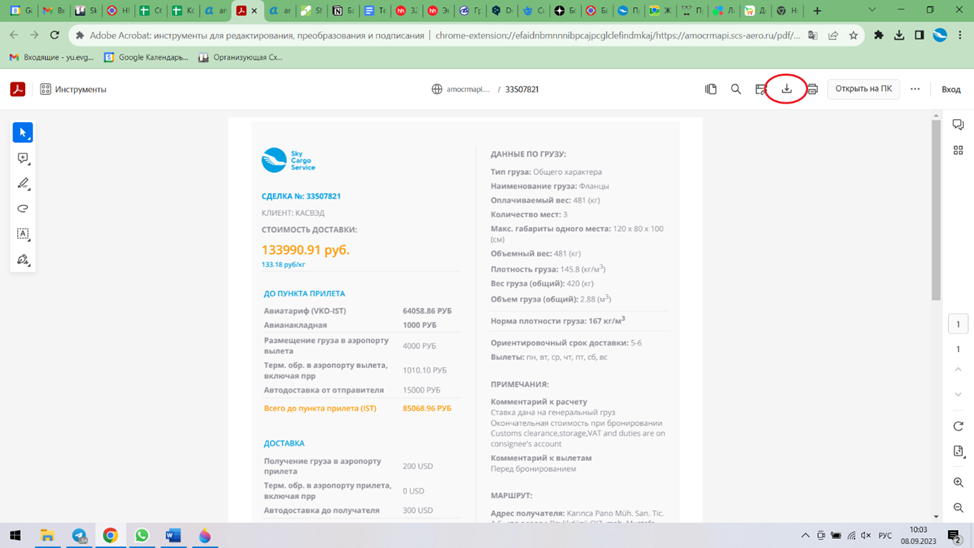The width and height of the screenshot is (974, 548).
Task: Open the search magnifier in Acrobat toolbar
Action: [736, 89]
